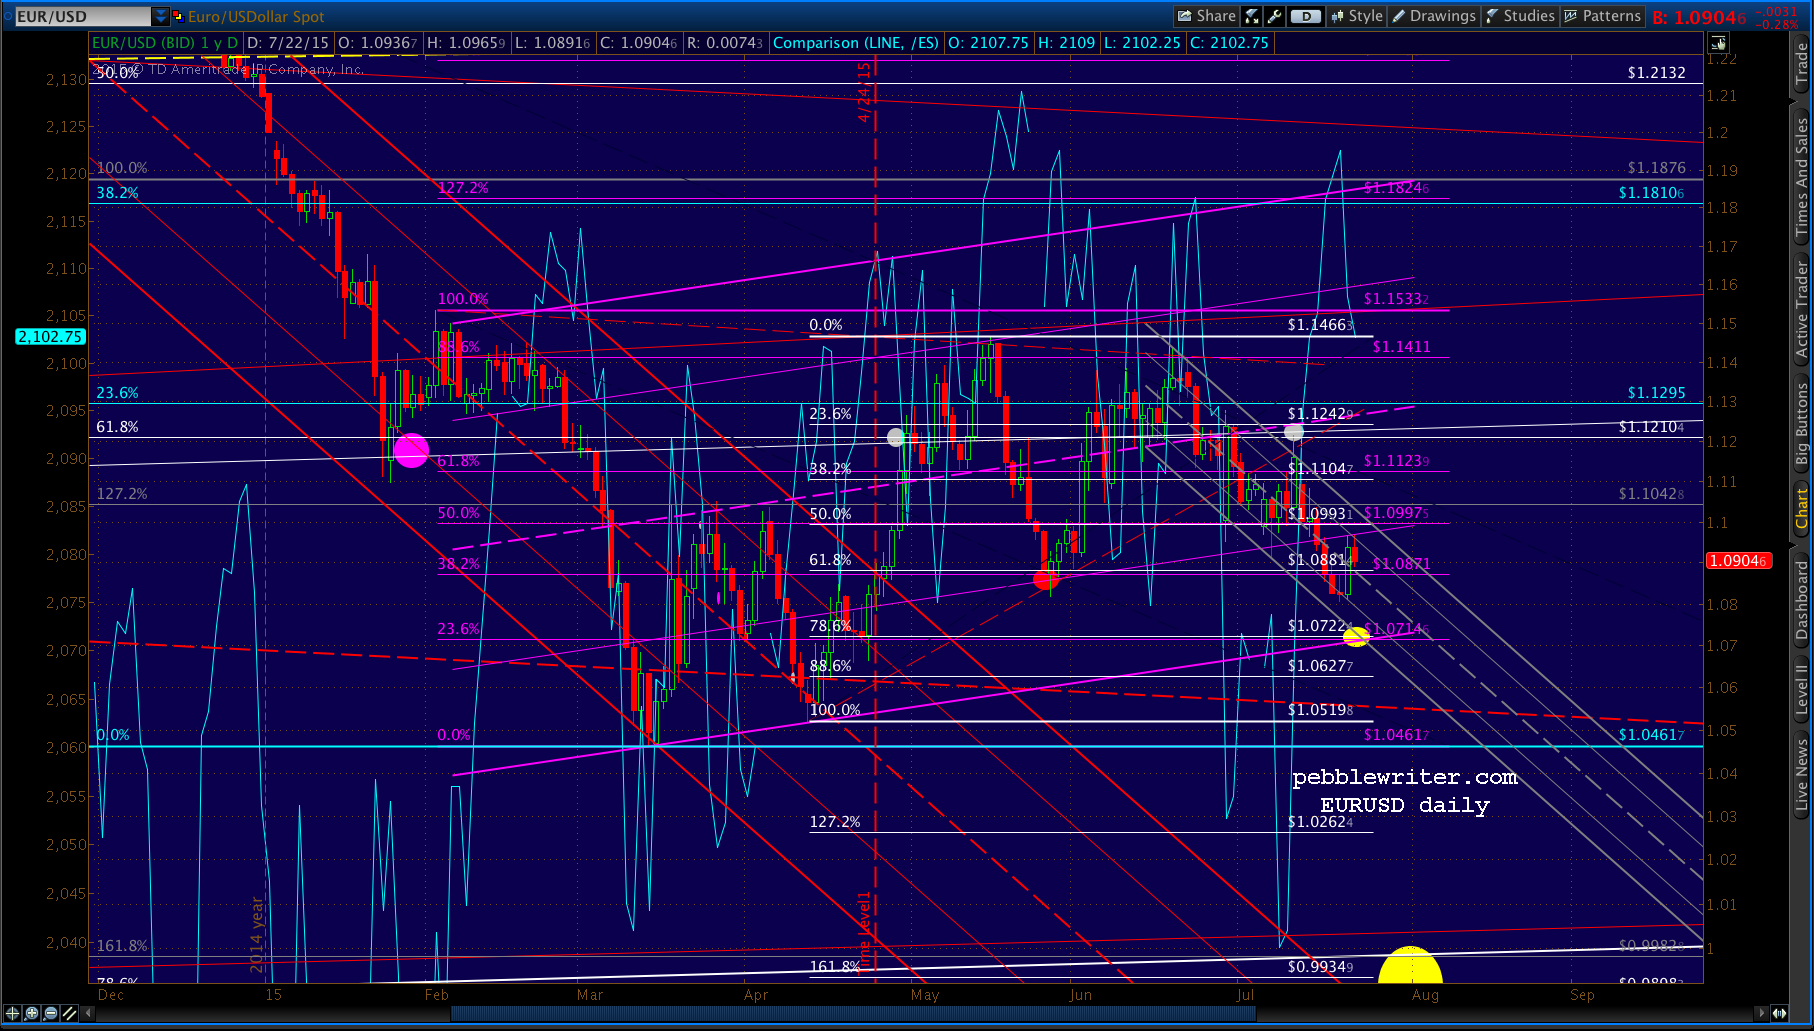Click the bid quote B: 1.0904
This screenshot has width=1814, height=1031.
coord(1699,17)
